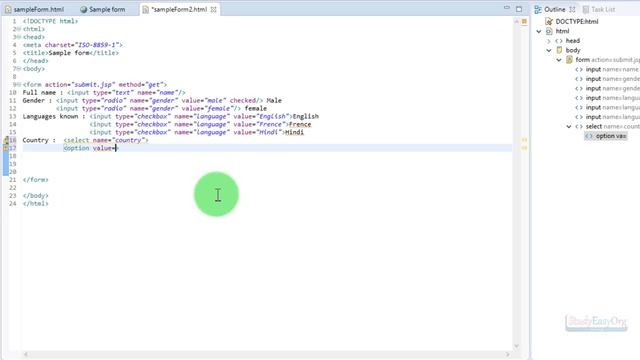Click the head tag icon in Outline

[x=559, y=41]
